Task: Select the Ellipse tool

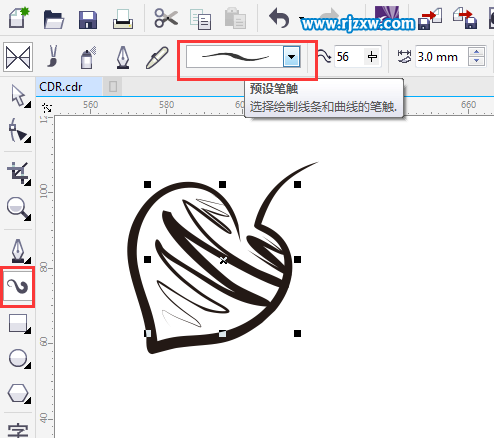Action: [x=19, y=359]
